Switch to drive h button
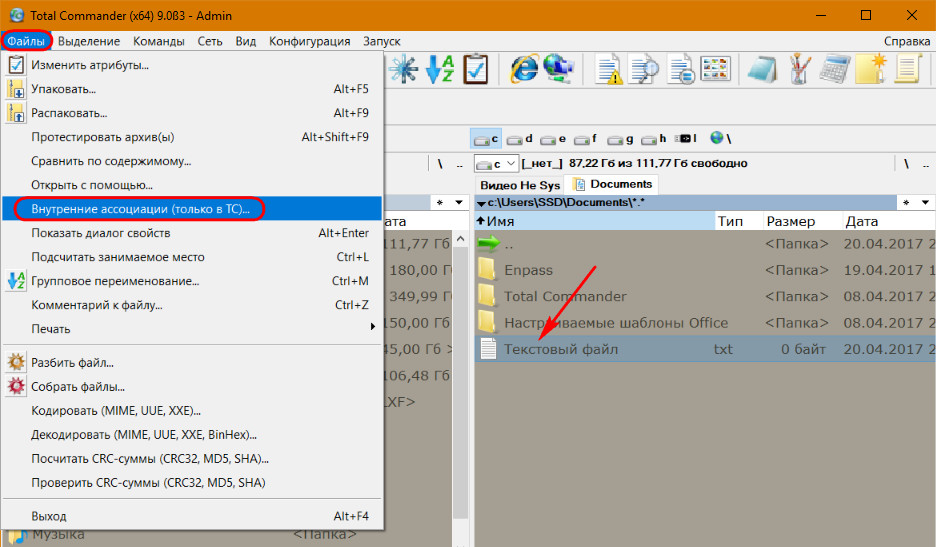The height and width of the screenshot is (547, 936). click(x=654, y=139)
